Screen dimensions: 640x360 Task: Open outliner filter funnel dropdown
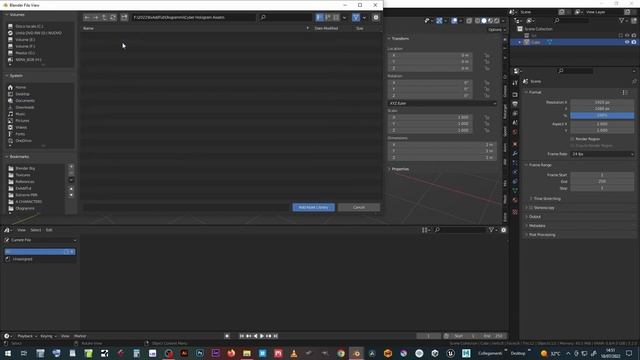pos(623,20)
